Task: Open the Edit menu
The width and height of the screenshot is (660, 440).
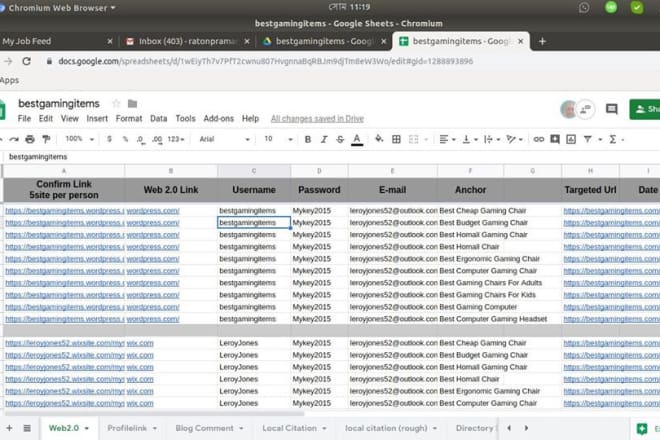Action: pyautogui.click(x=45, y=119)
